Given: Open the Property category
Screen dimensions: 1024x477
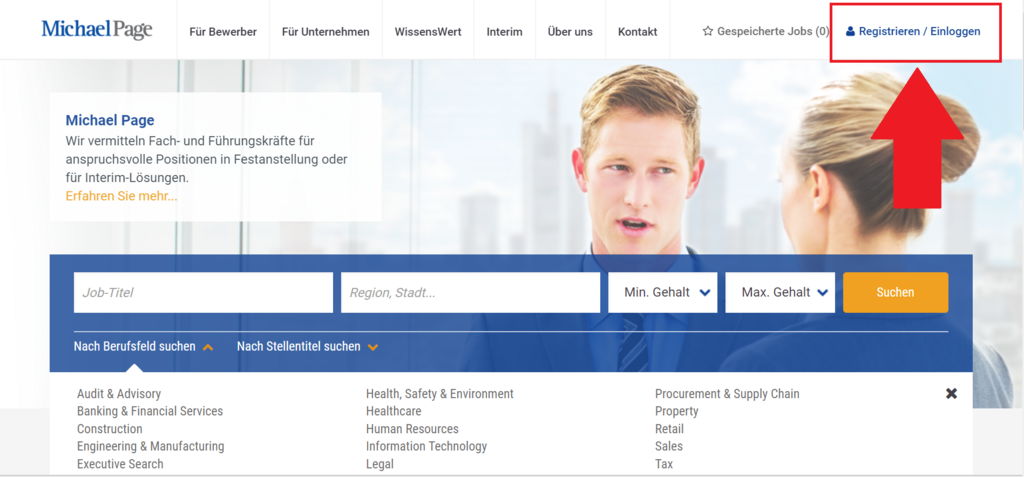Looking at the screenshot, I should coord(677,411).
